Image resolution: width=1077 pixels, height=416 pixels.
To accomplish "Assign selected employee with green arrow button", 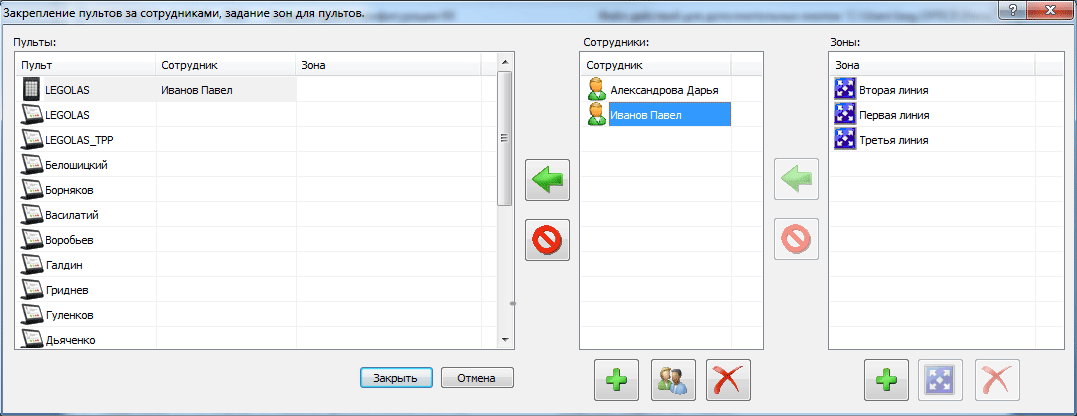I will [x=547, y=180].
